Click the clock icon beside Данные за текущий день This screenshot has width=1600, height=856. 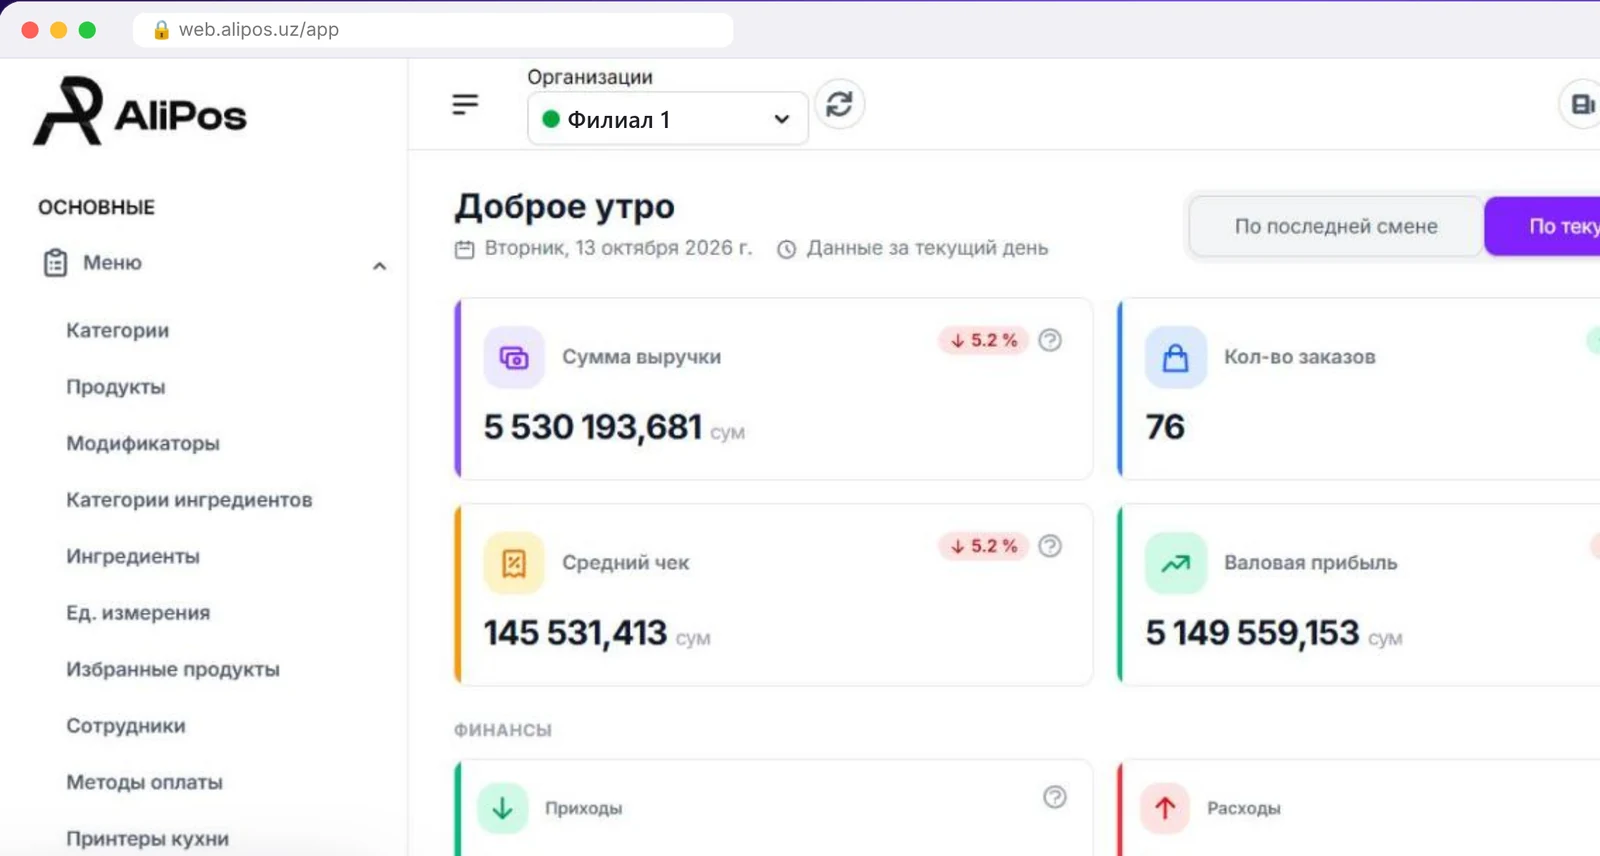coord(787,249)
